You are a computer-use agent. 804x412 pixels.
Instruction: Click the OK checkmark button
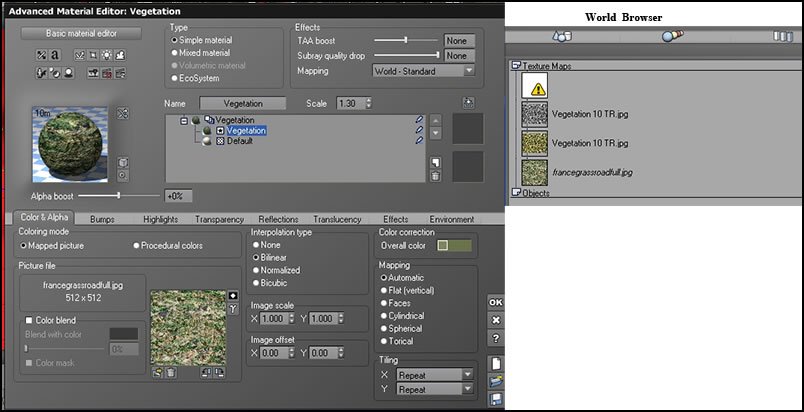tap(495, 302)
